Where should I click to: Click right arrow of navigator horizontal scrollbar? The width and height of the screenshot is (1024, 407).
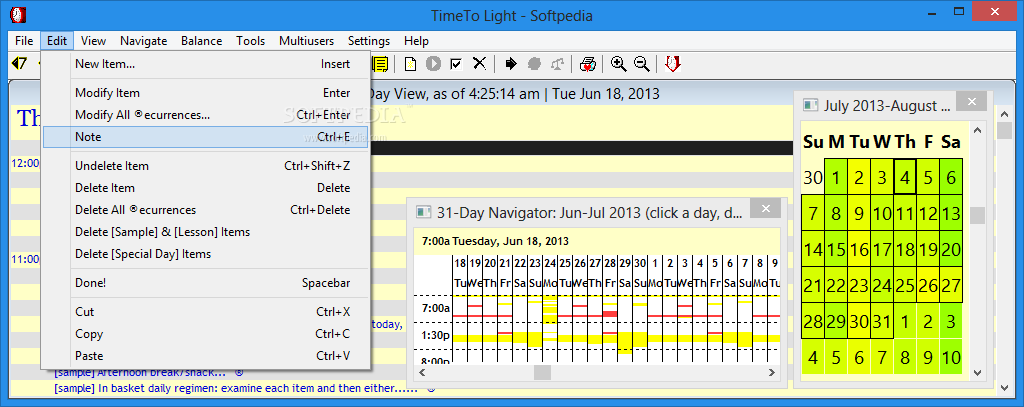pyautogui.click(x=773, y=372)
